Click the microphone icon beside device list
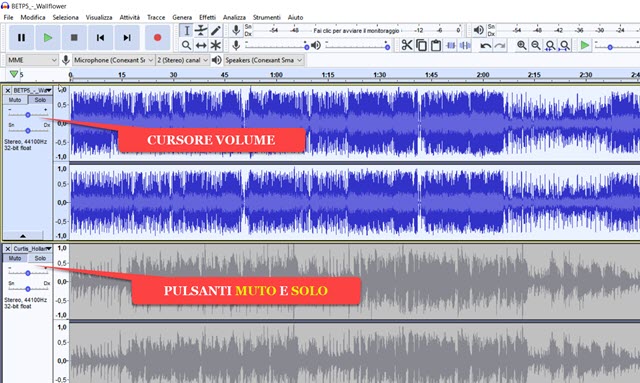This screenshot has width=640, height=383. pyautogui.click(x=65, y=60)
